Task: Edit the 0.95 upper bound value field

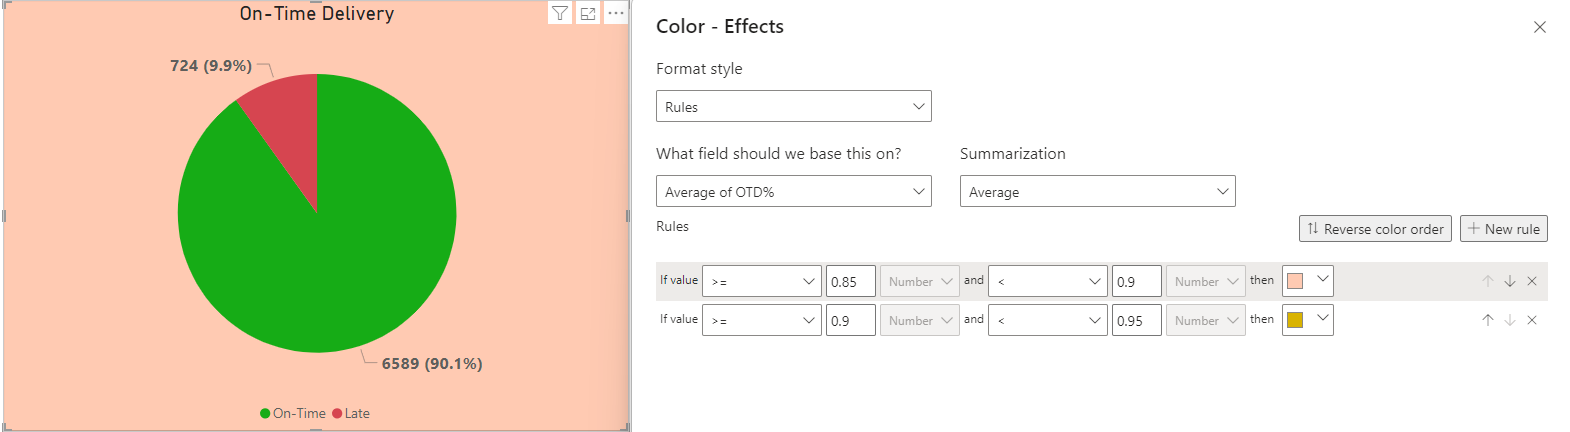Action: [1137, 320]
